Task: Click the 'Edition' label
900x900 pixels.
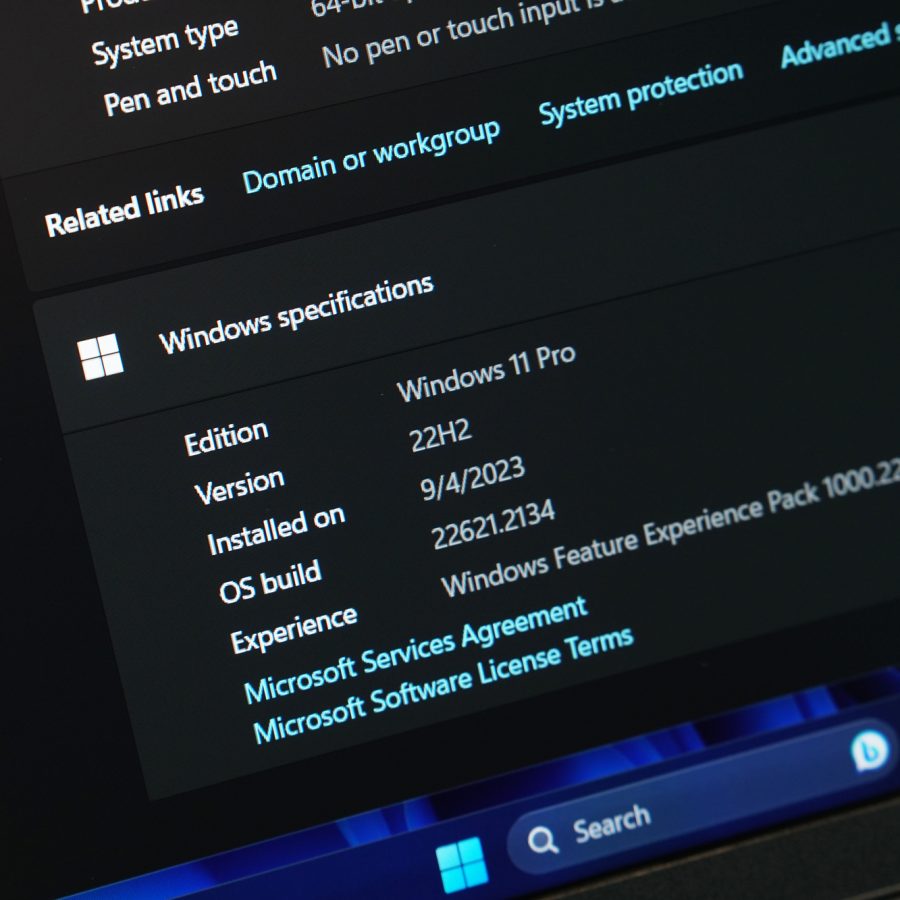Action: [x=226, y=437]
